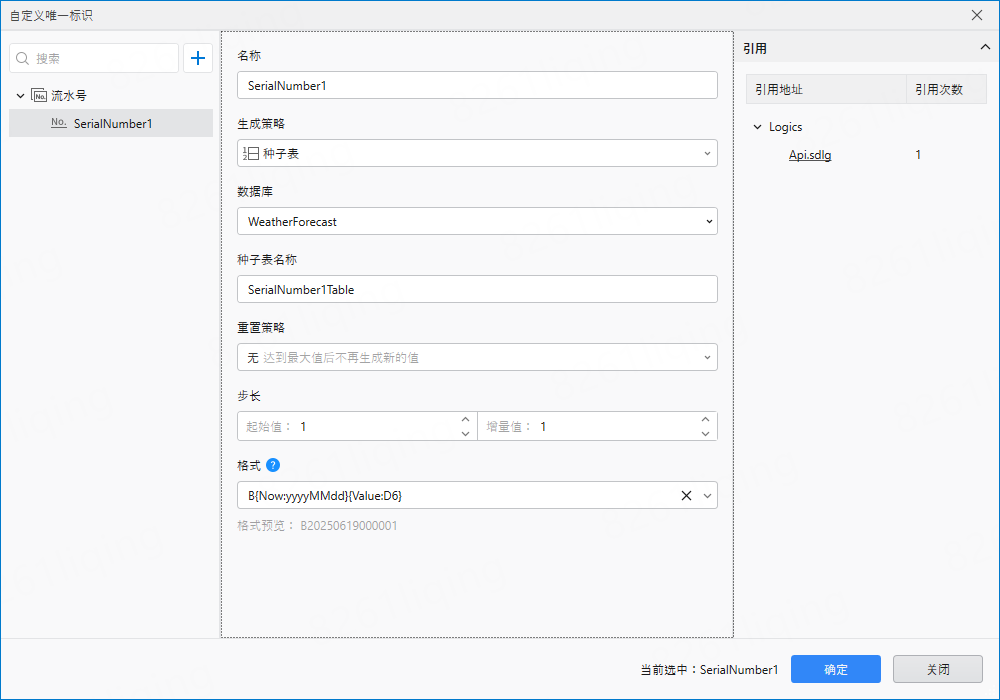Screen dimensions: 1000x700
Task: Open the 重置策略 dropdown
Action: click(708, 357)
